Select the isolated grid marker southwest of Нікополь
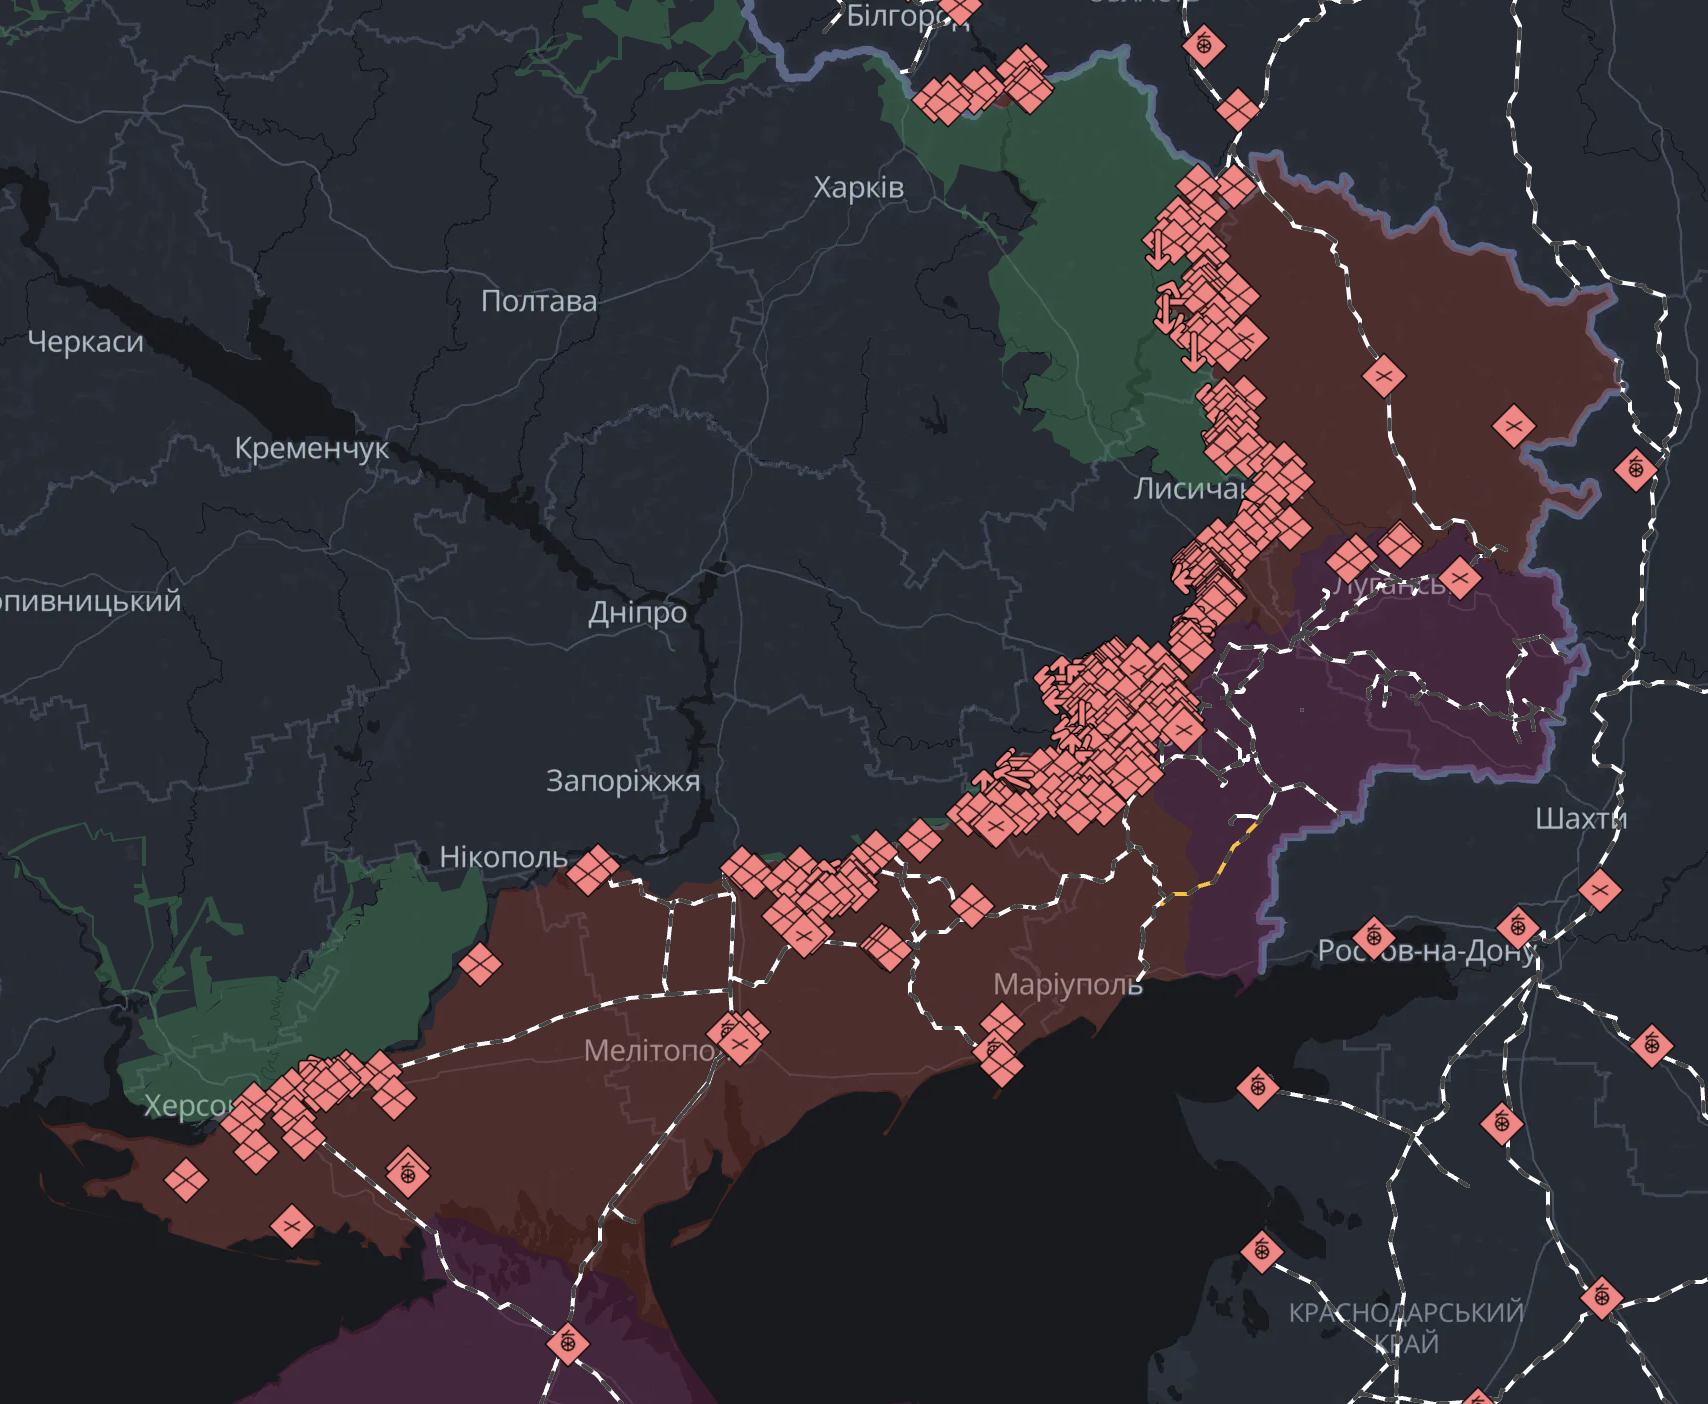 [480, 964]
